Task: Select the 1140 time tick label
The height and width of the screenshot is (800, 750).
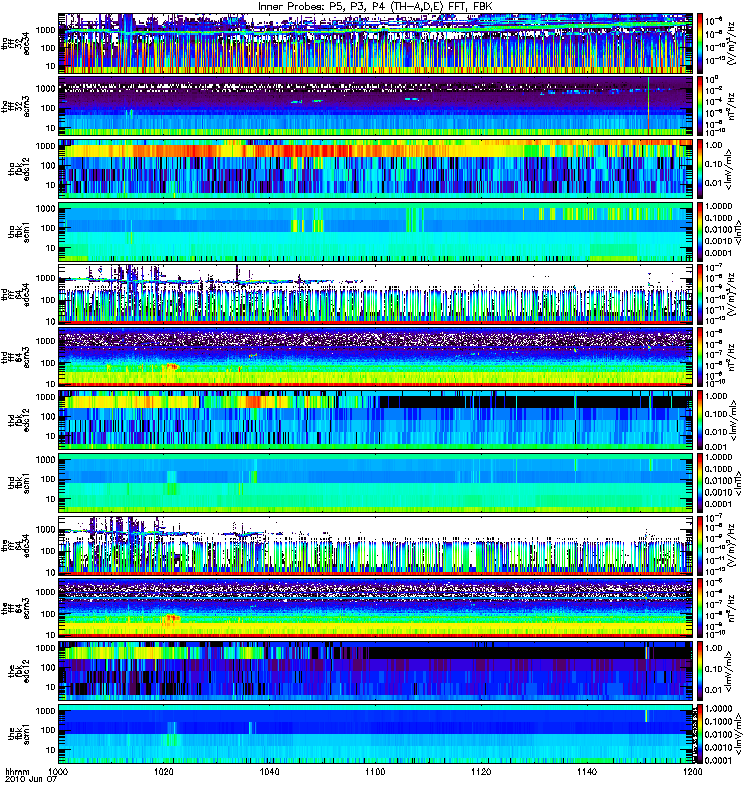Action: click(x=587, y=771)
